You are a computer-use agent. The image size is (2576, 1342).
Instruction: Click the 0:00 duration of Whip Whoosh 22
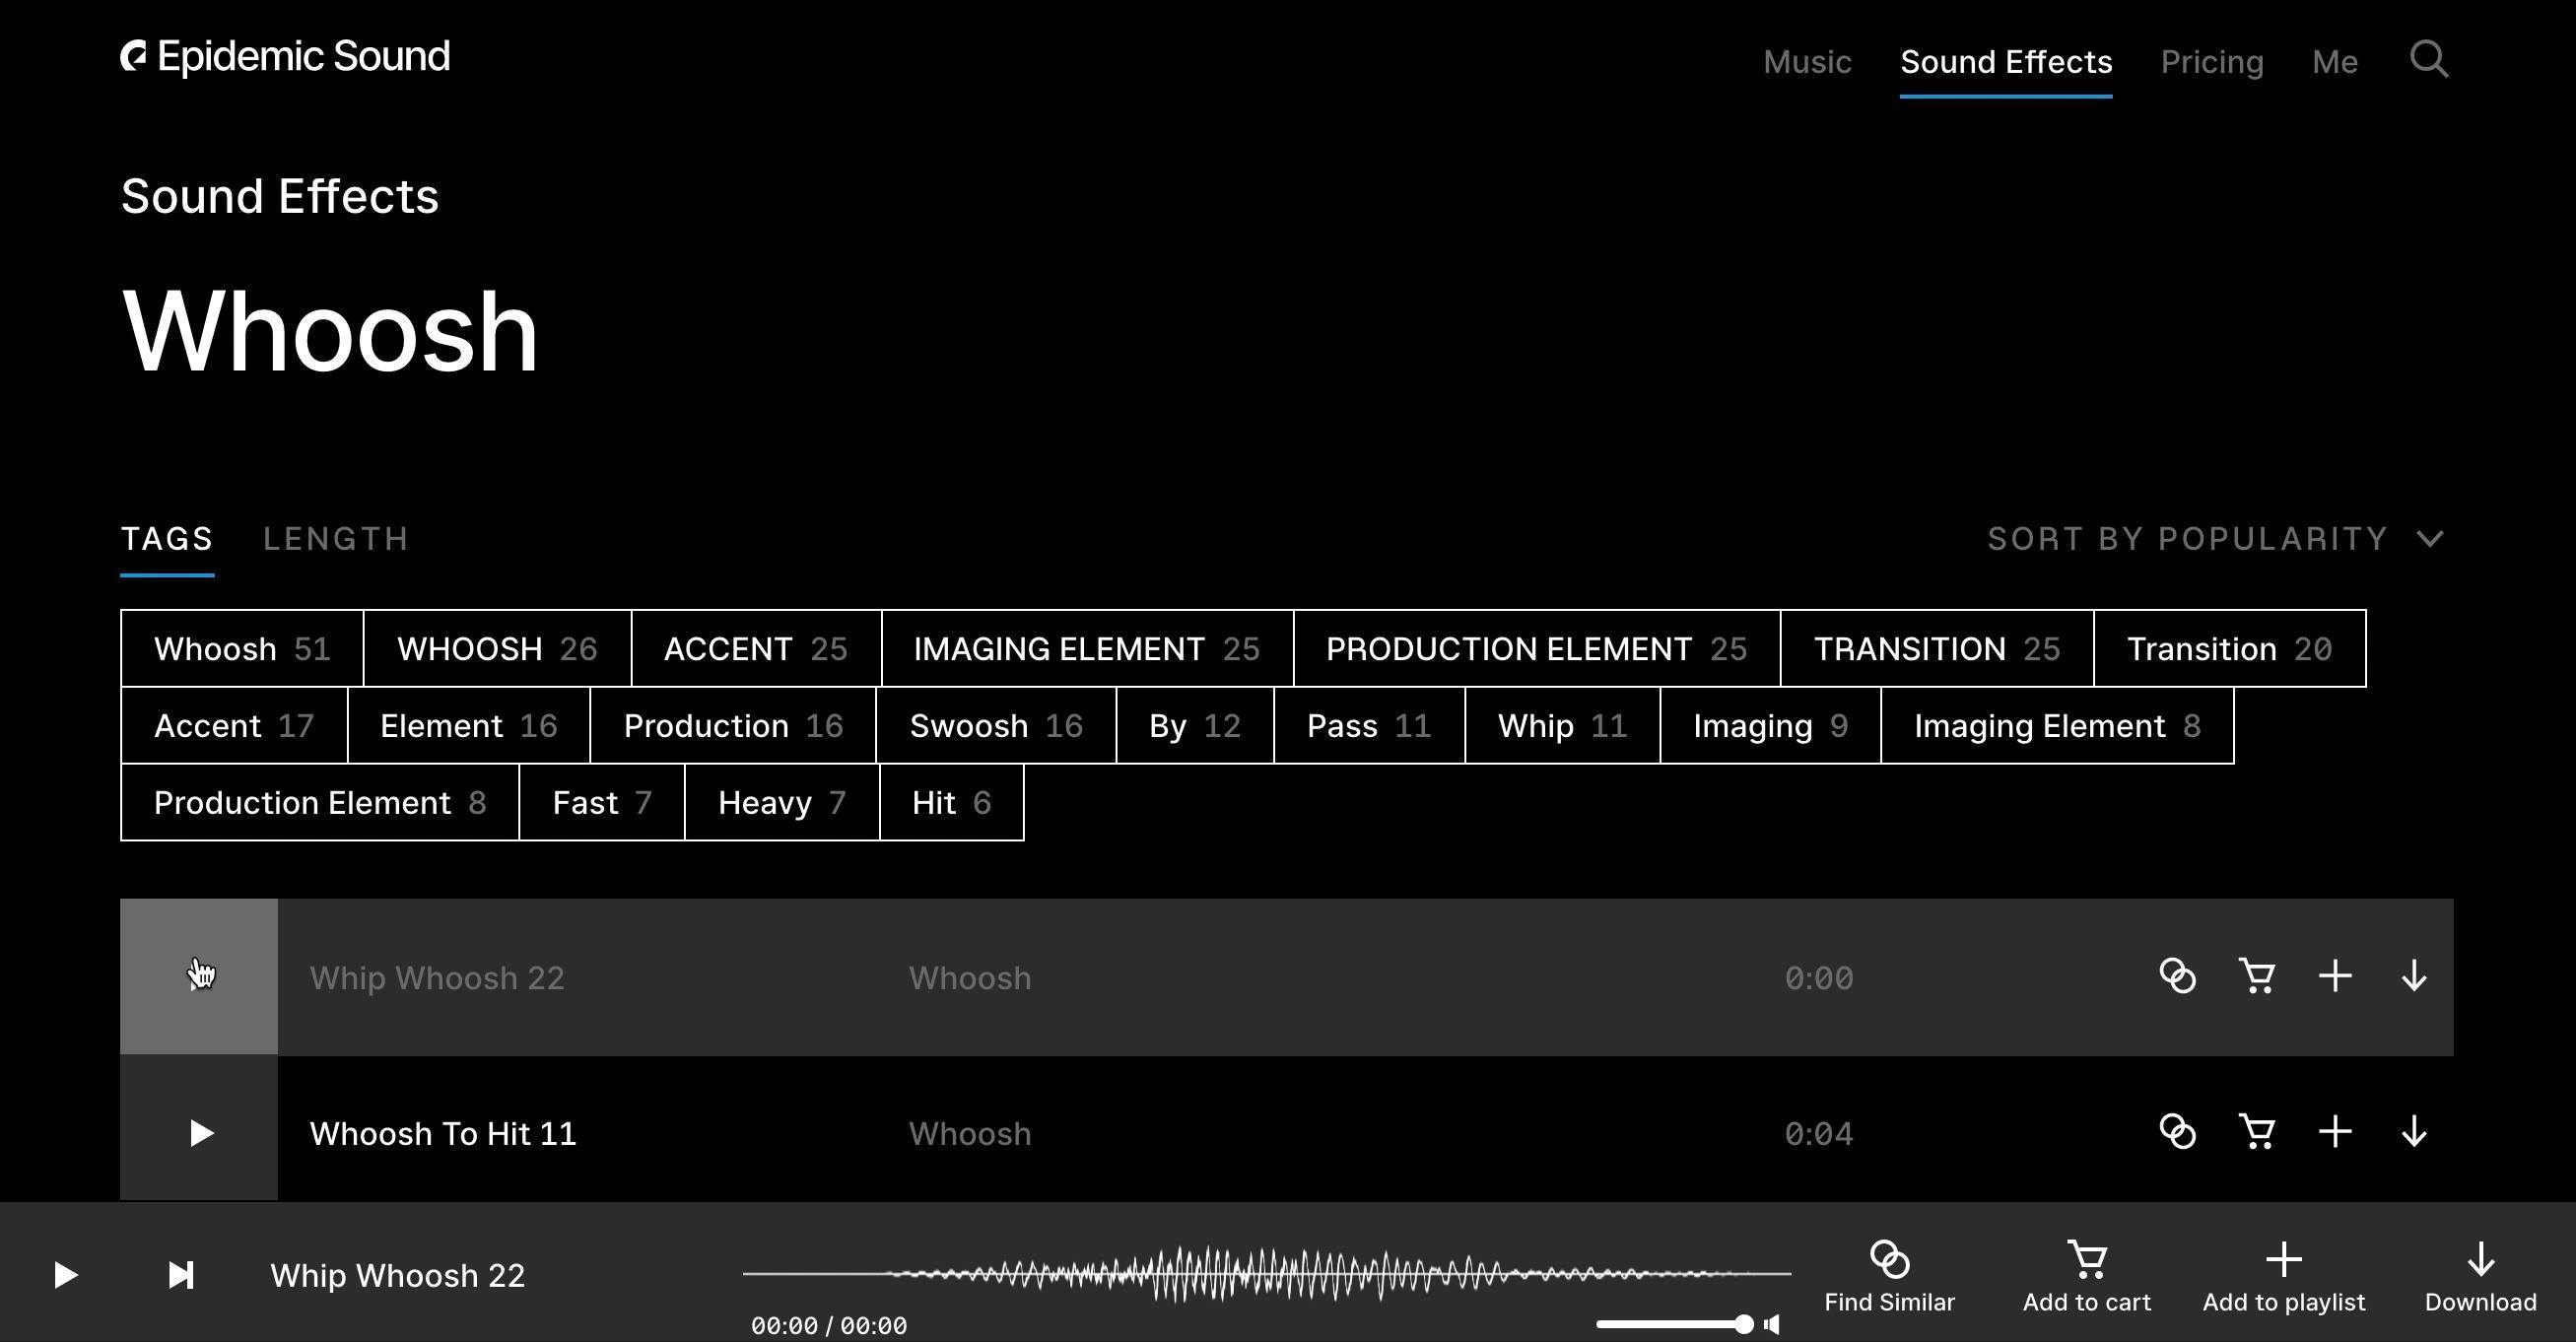coord(1819,977)
